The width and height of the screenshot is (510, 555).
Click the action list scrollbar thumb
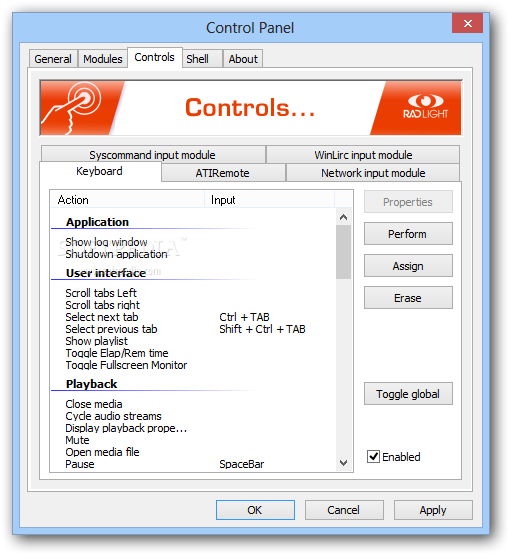[343, 252]
